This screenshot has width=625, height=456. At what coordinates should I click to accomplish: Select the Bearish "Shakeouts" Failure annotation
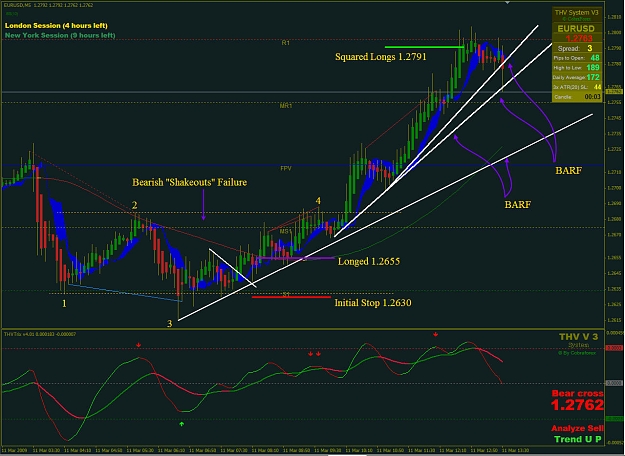190,182
